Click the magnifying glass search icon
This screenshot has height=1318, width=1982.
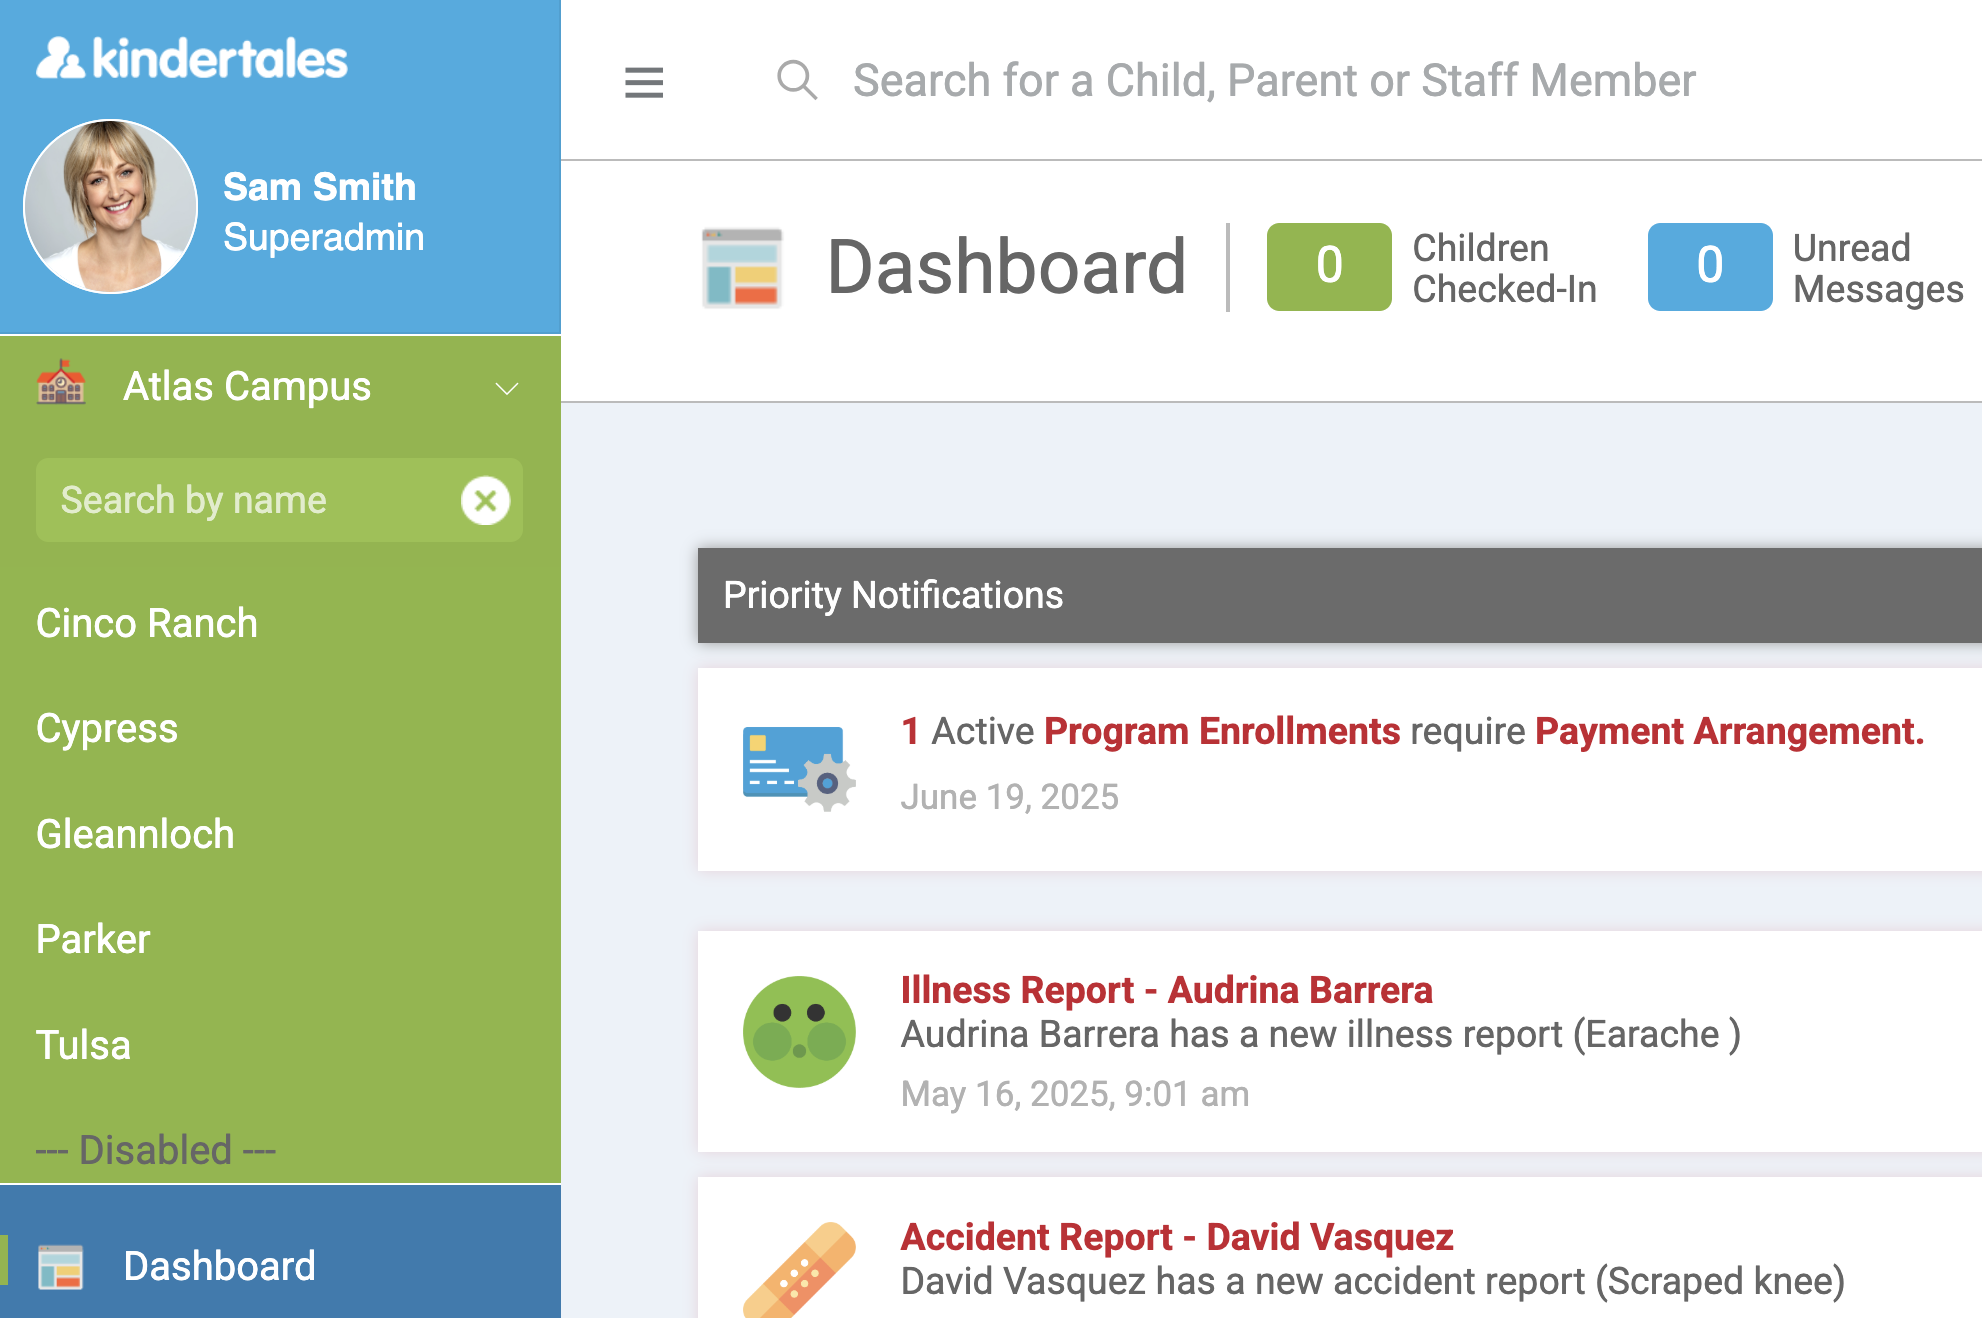tap(797, 80)
